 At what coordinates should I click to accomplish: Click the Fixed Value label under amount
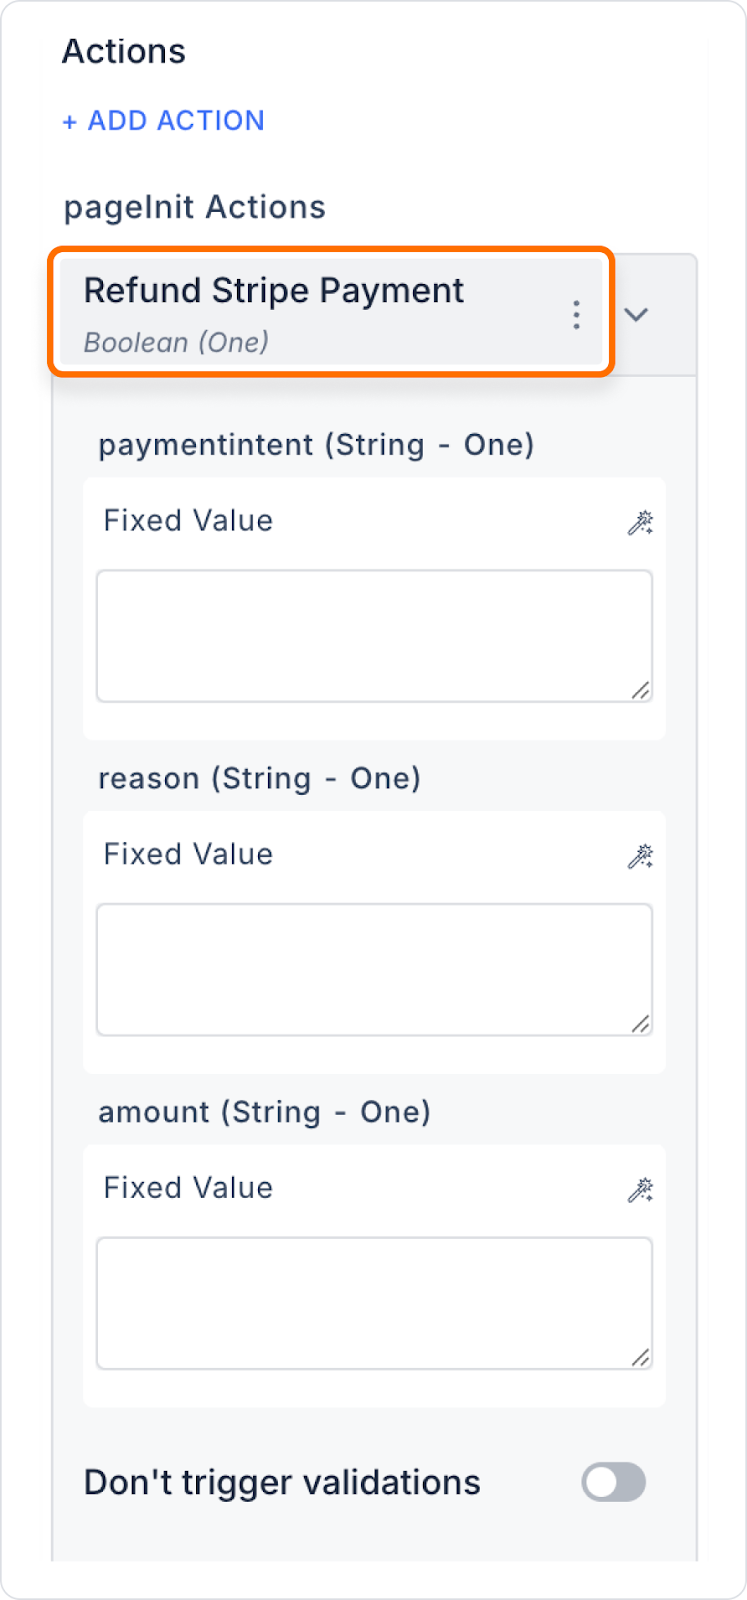click(188, 1188)
